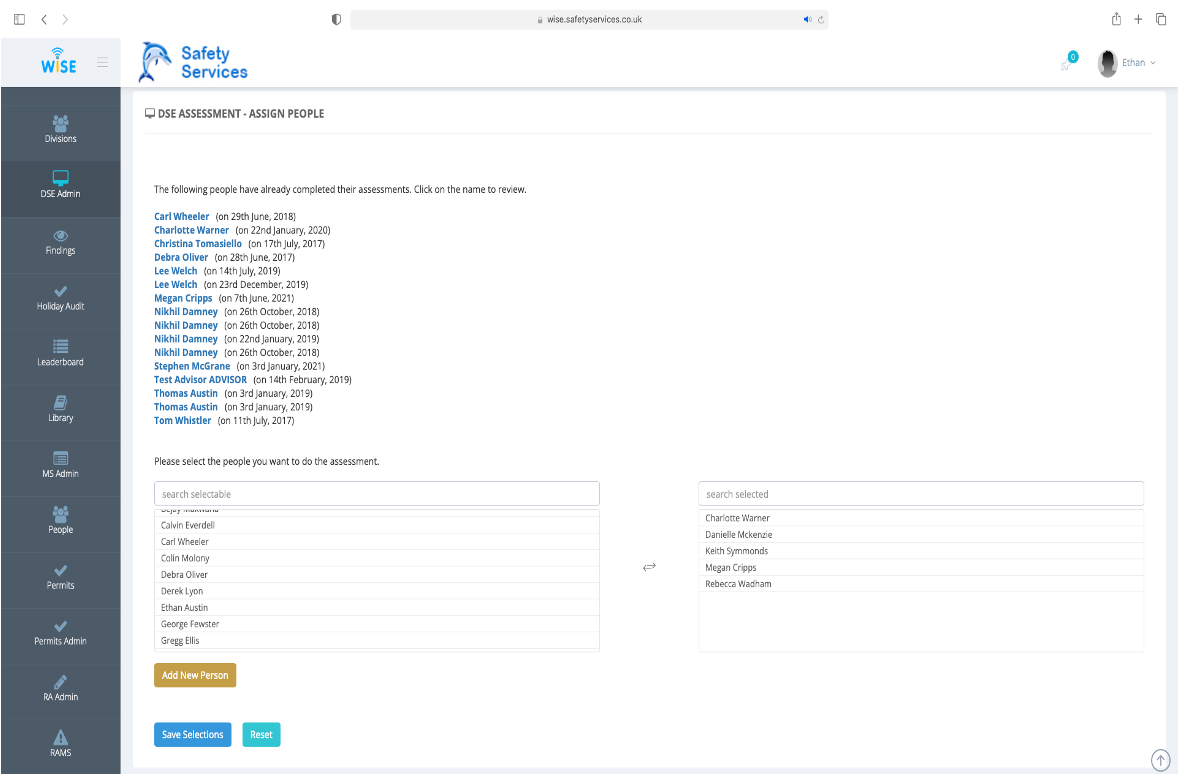1178x774 pixels.
Task: Open the notifications icon with badge
Action: 1068,62
